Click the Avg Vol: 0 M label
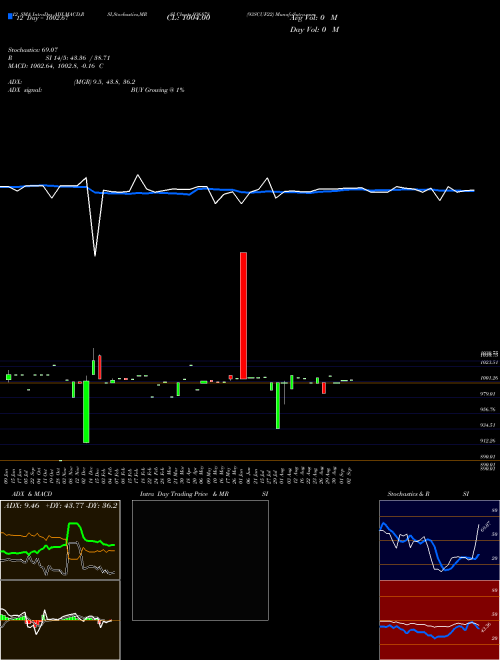 pyautogui.click(x=314, y=18)
